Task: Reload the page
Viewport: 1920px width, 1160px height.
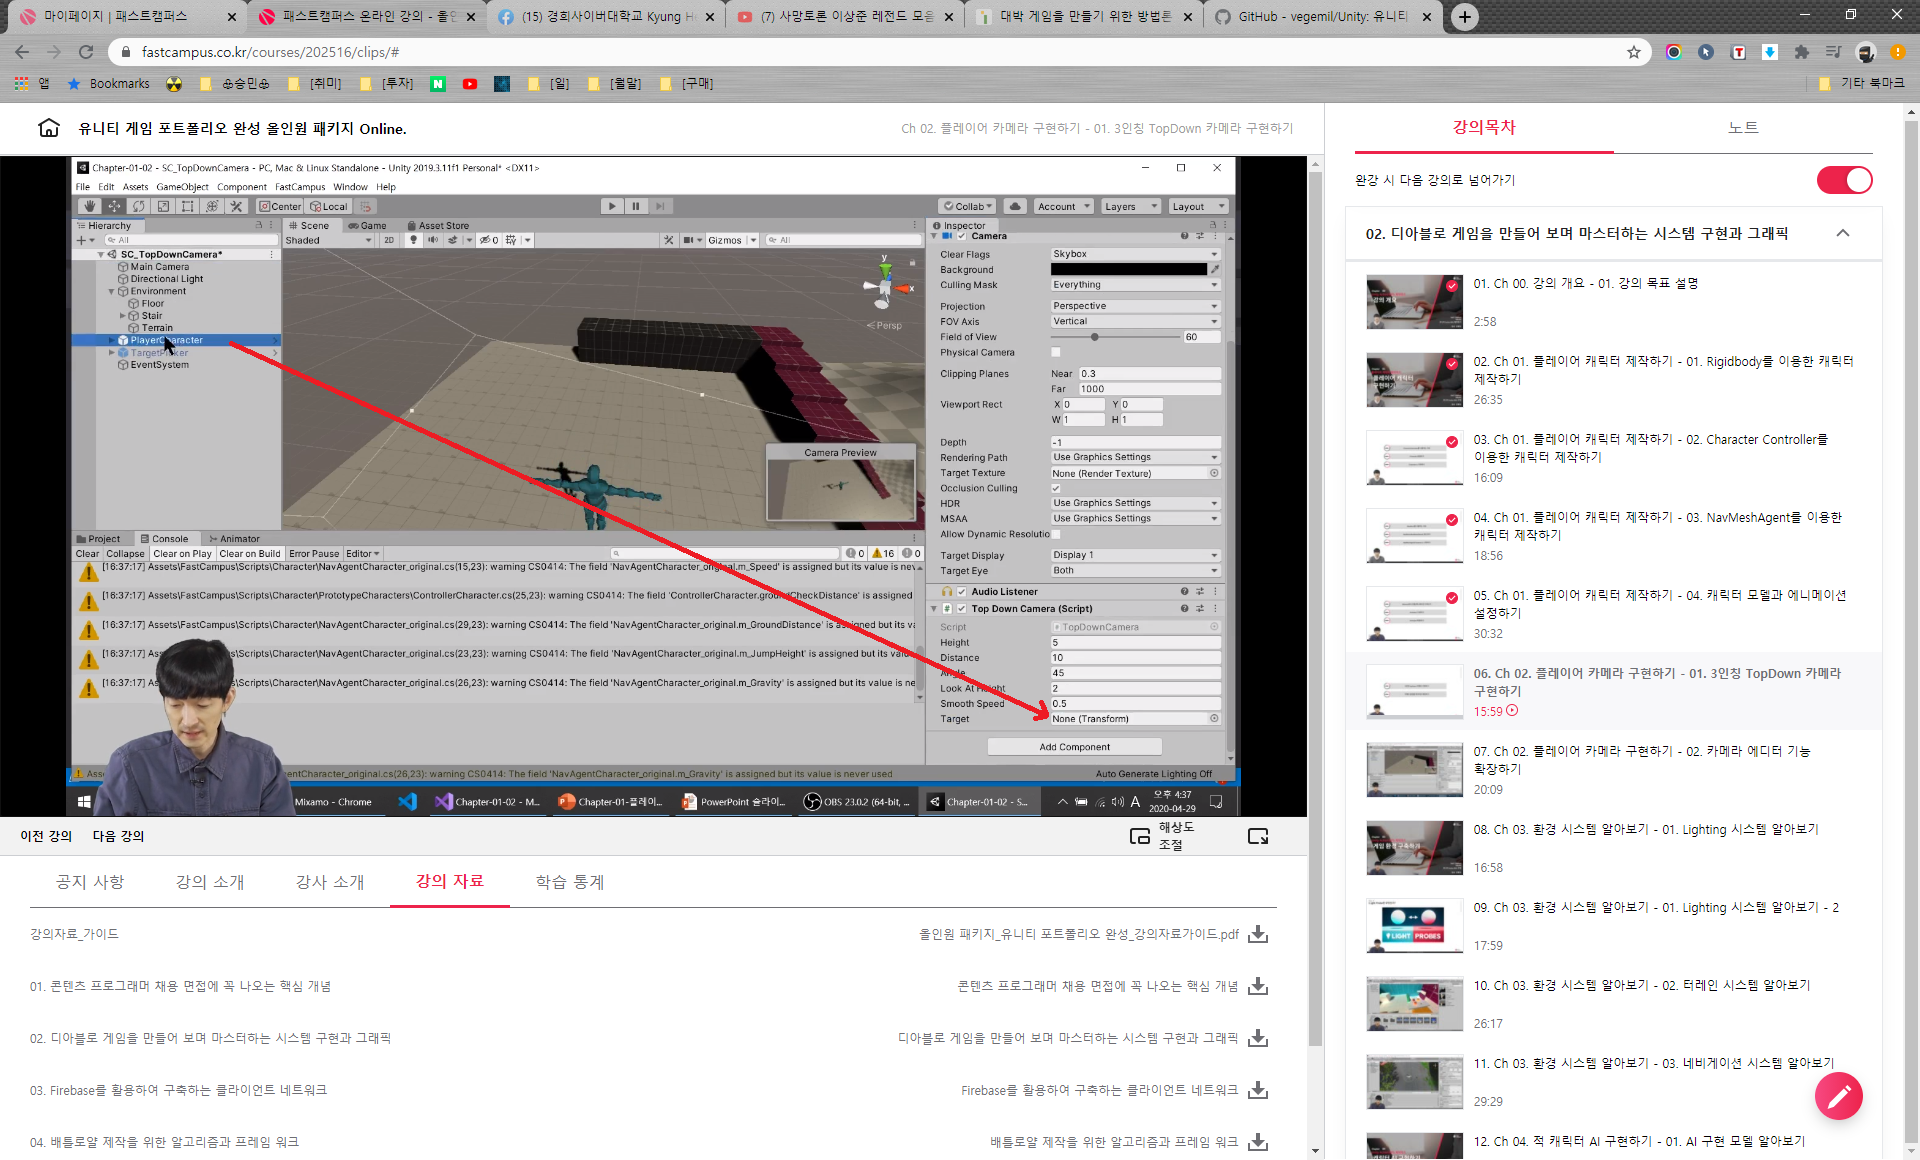Action: [86, 52]
